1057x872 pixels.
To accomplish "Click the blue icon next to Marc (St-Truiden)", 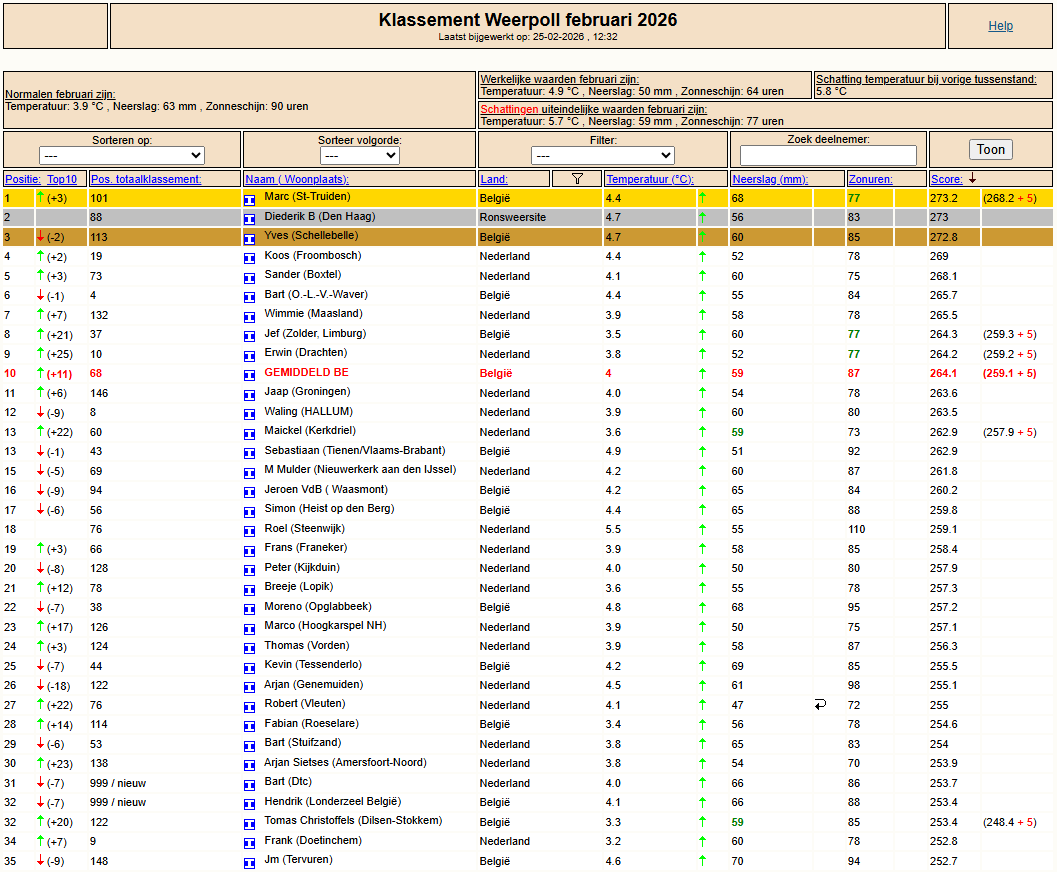I will click(250, 199).
